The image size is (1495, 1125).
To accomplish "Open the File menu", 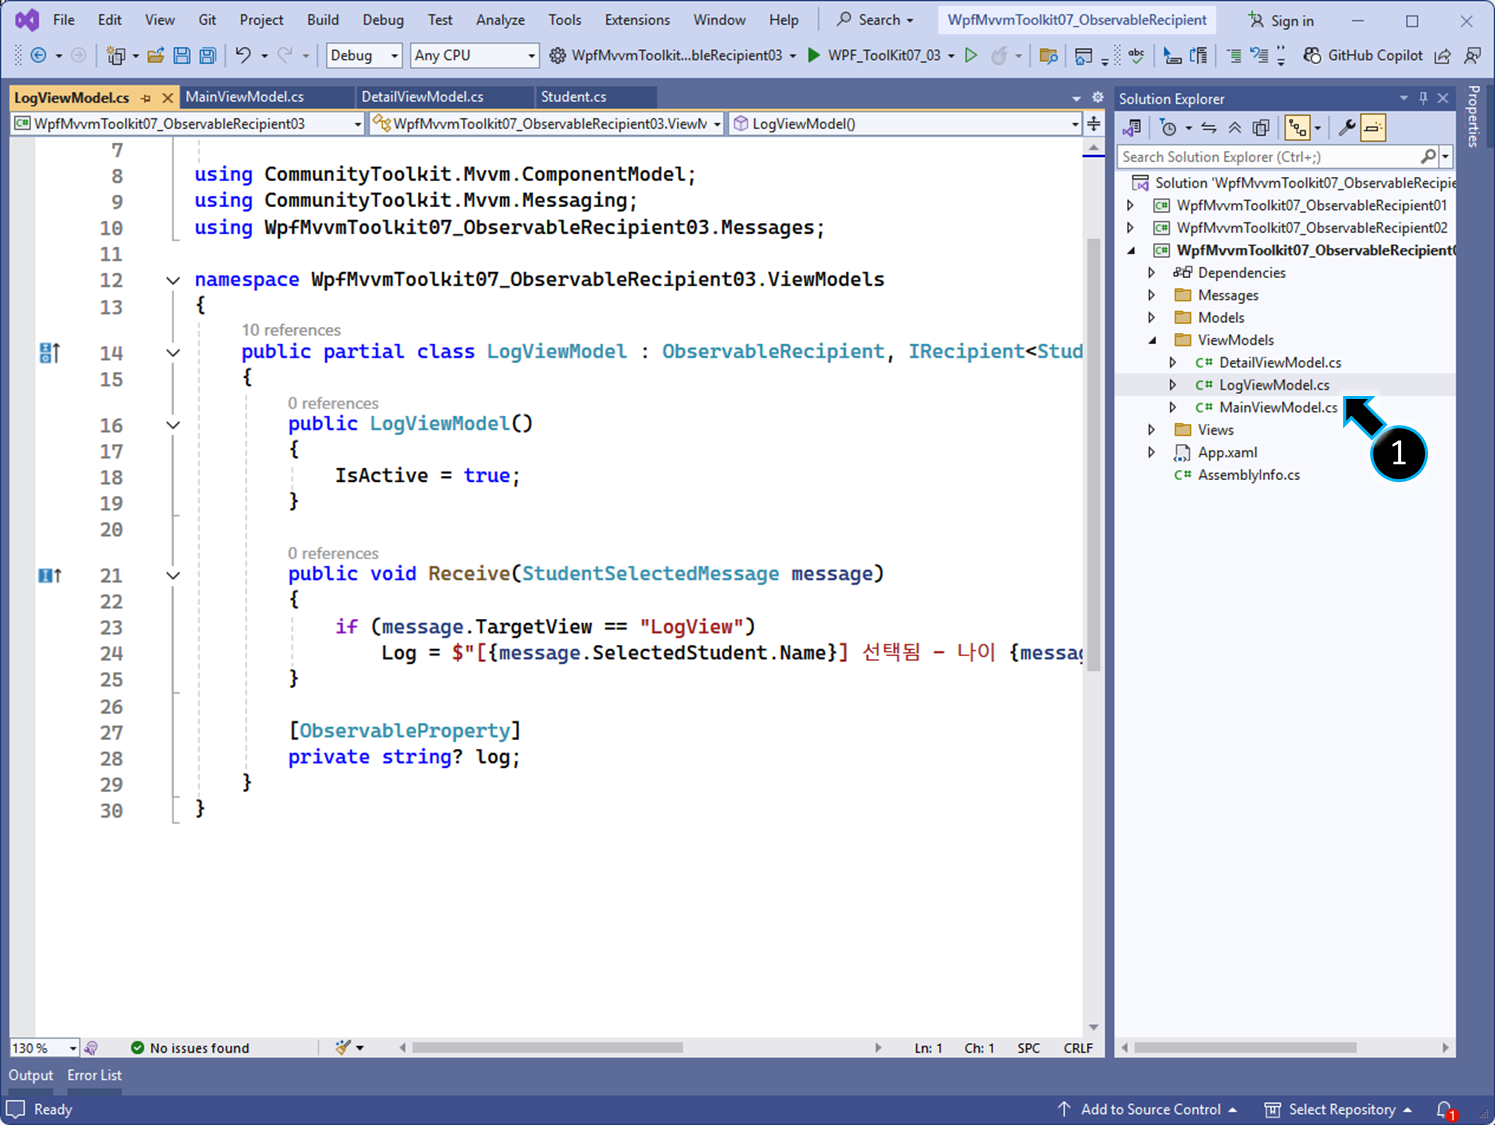I will click(63, 20).
